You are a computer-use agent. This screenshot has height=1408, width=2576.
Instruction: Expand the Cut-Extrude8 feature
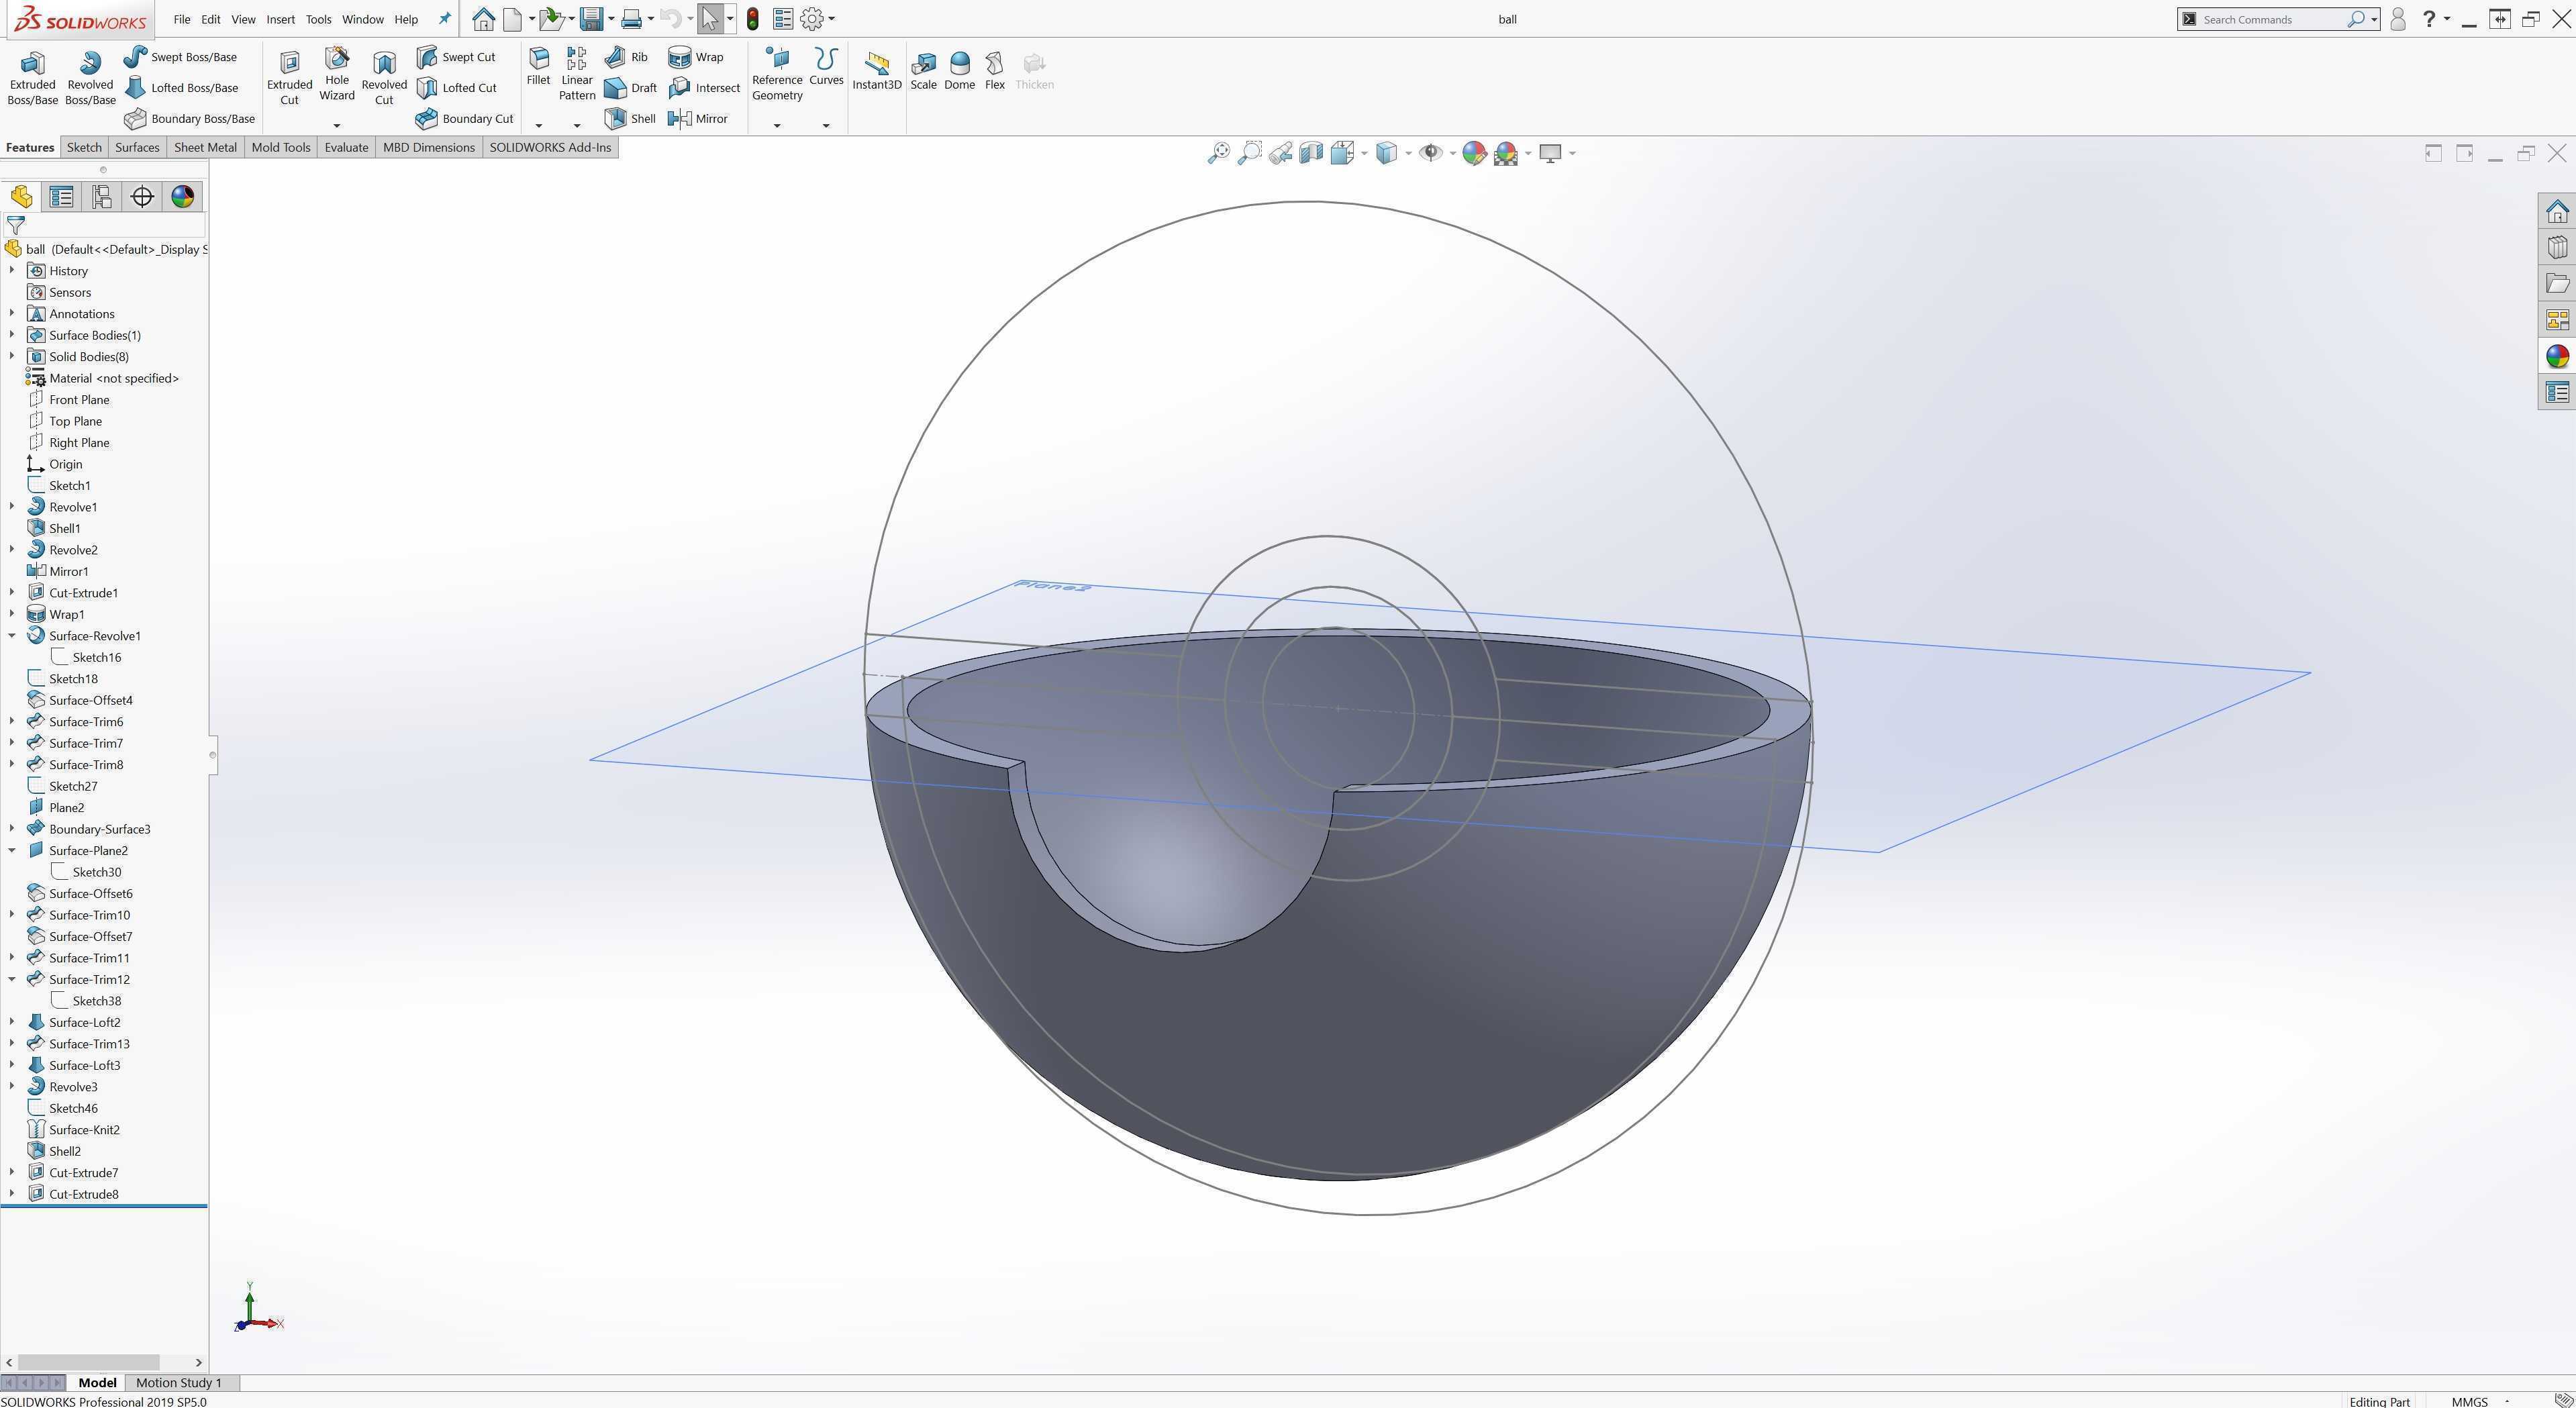[x=12, y=1193]
